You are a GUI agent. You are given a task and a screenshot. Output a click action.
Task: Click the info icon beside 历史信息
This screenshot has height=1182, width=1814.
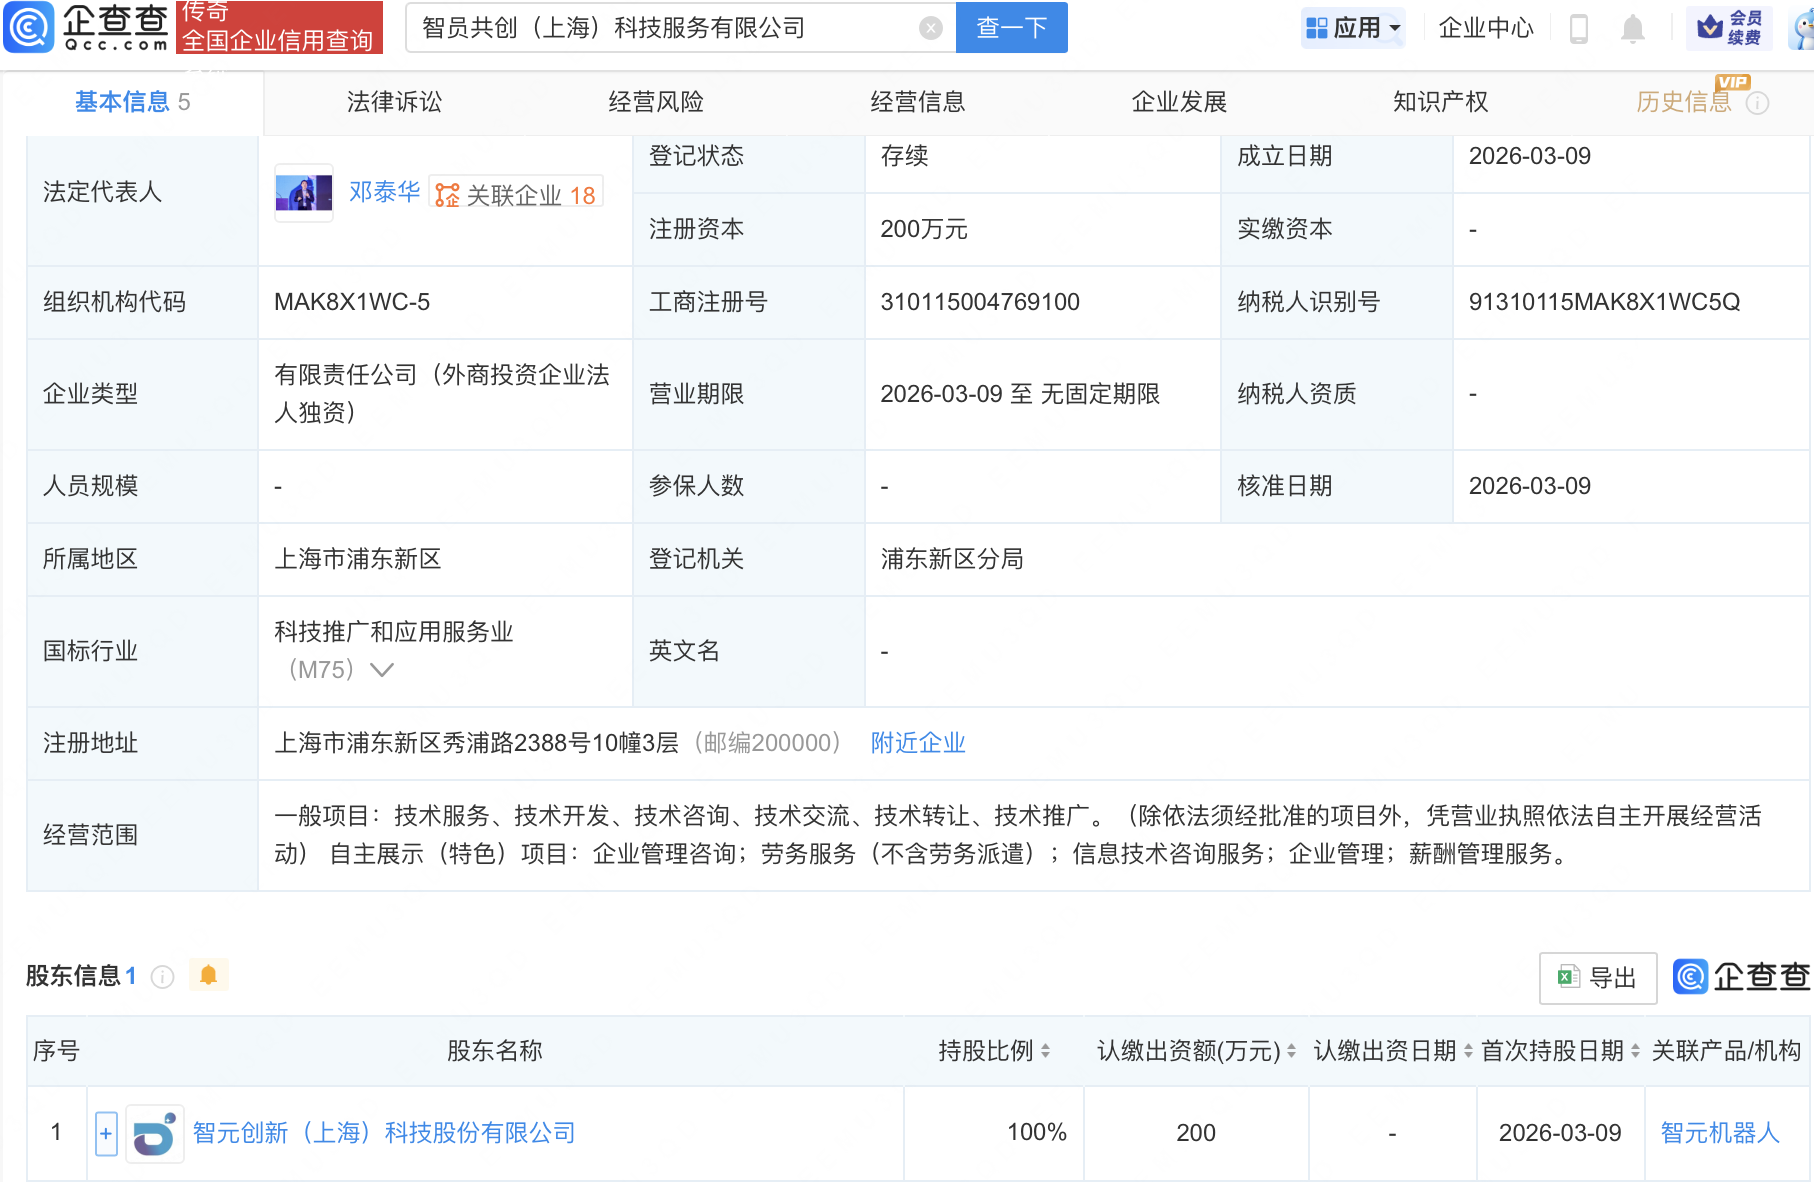(1757, 103)
